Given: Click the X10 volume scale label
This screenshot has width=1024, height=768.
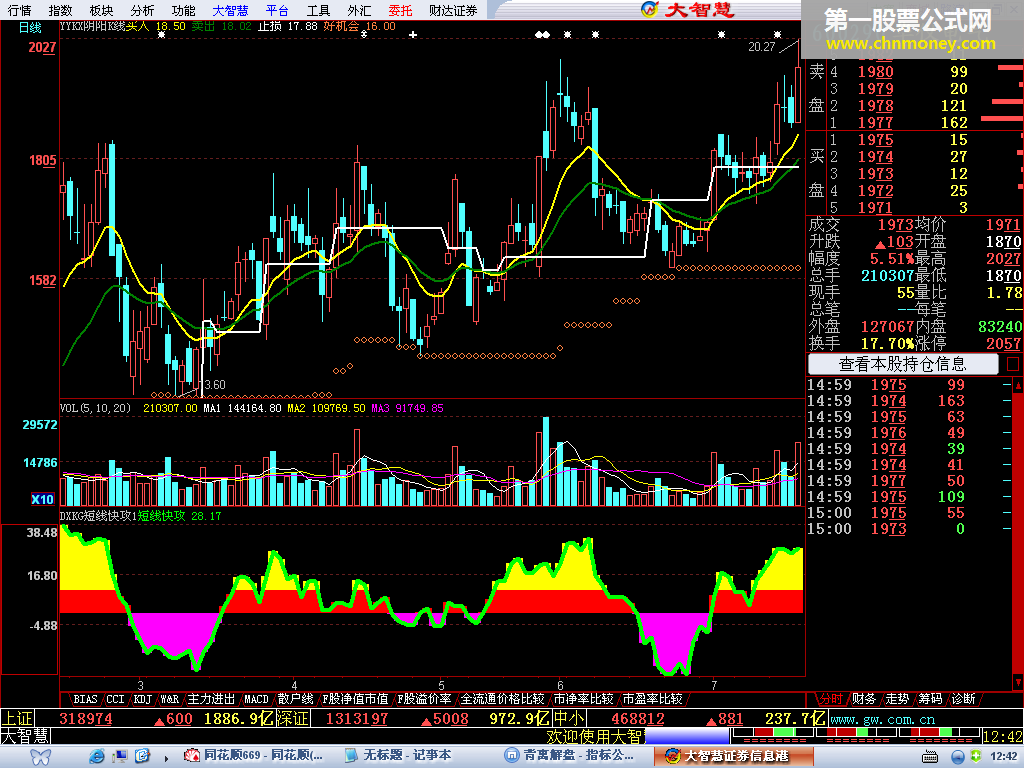Looking at the screenshot, I should coord(42,500).
